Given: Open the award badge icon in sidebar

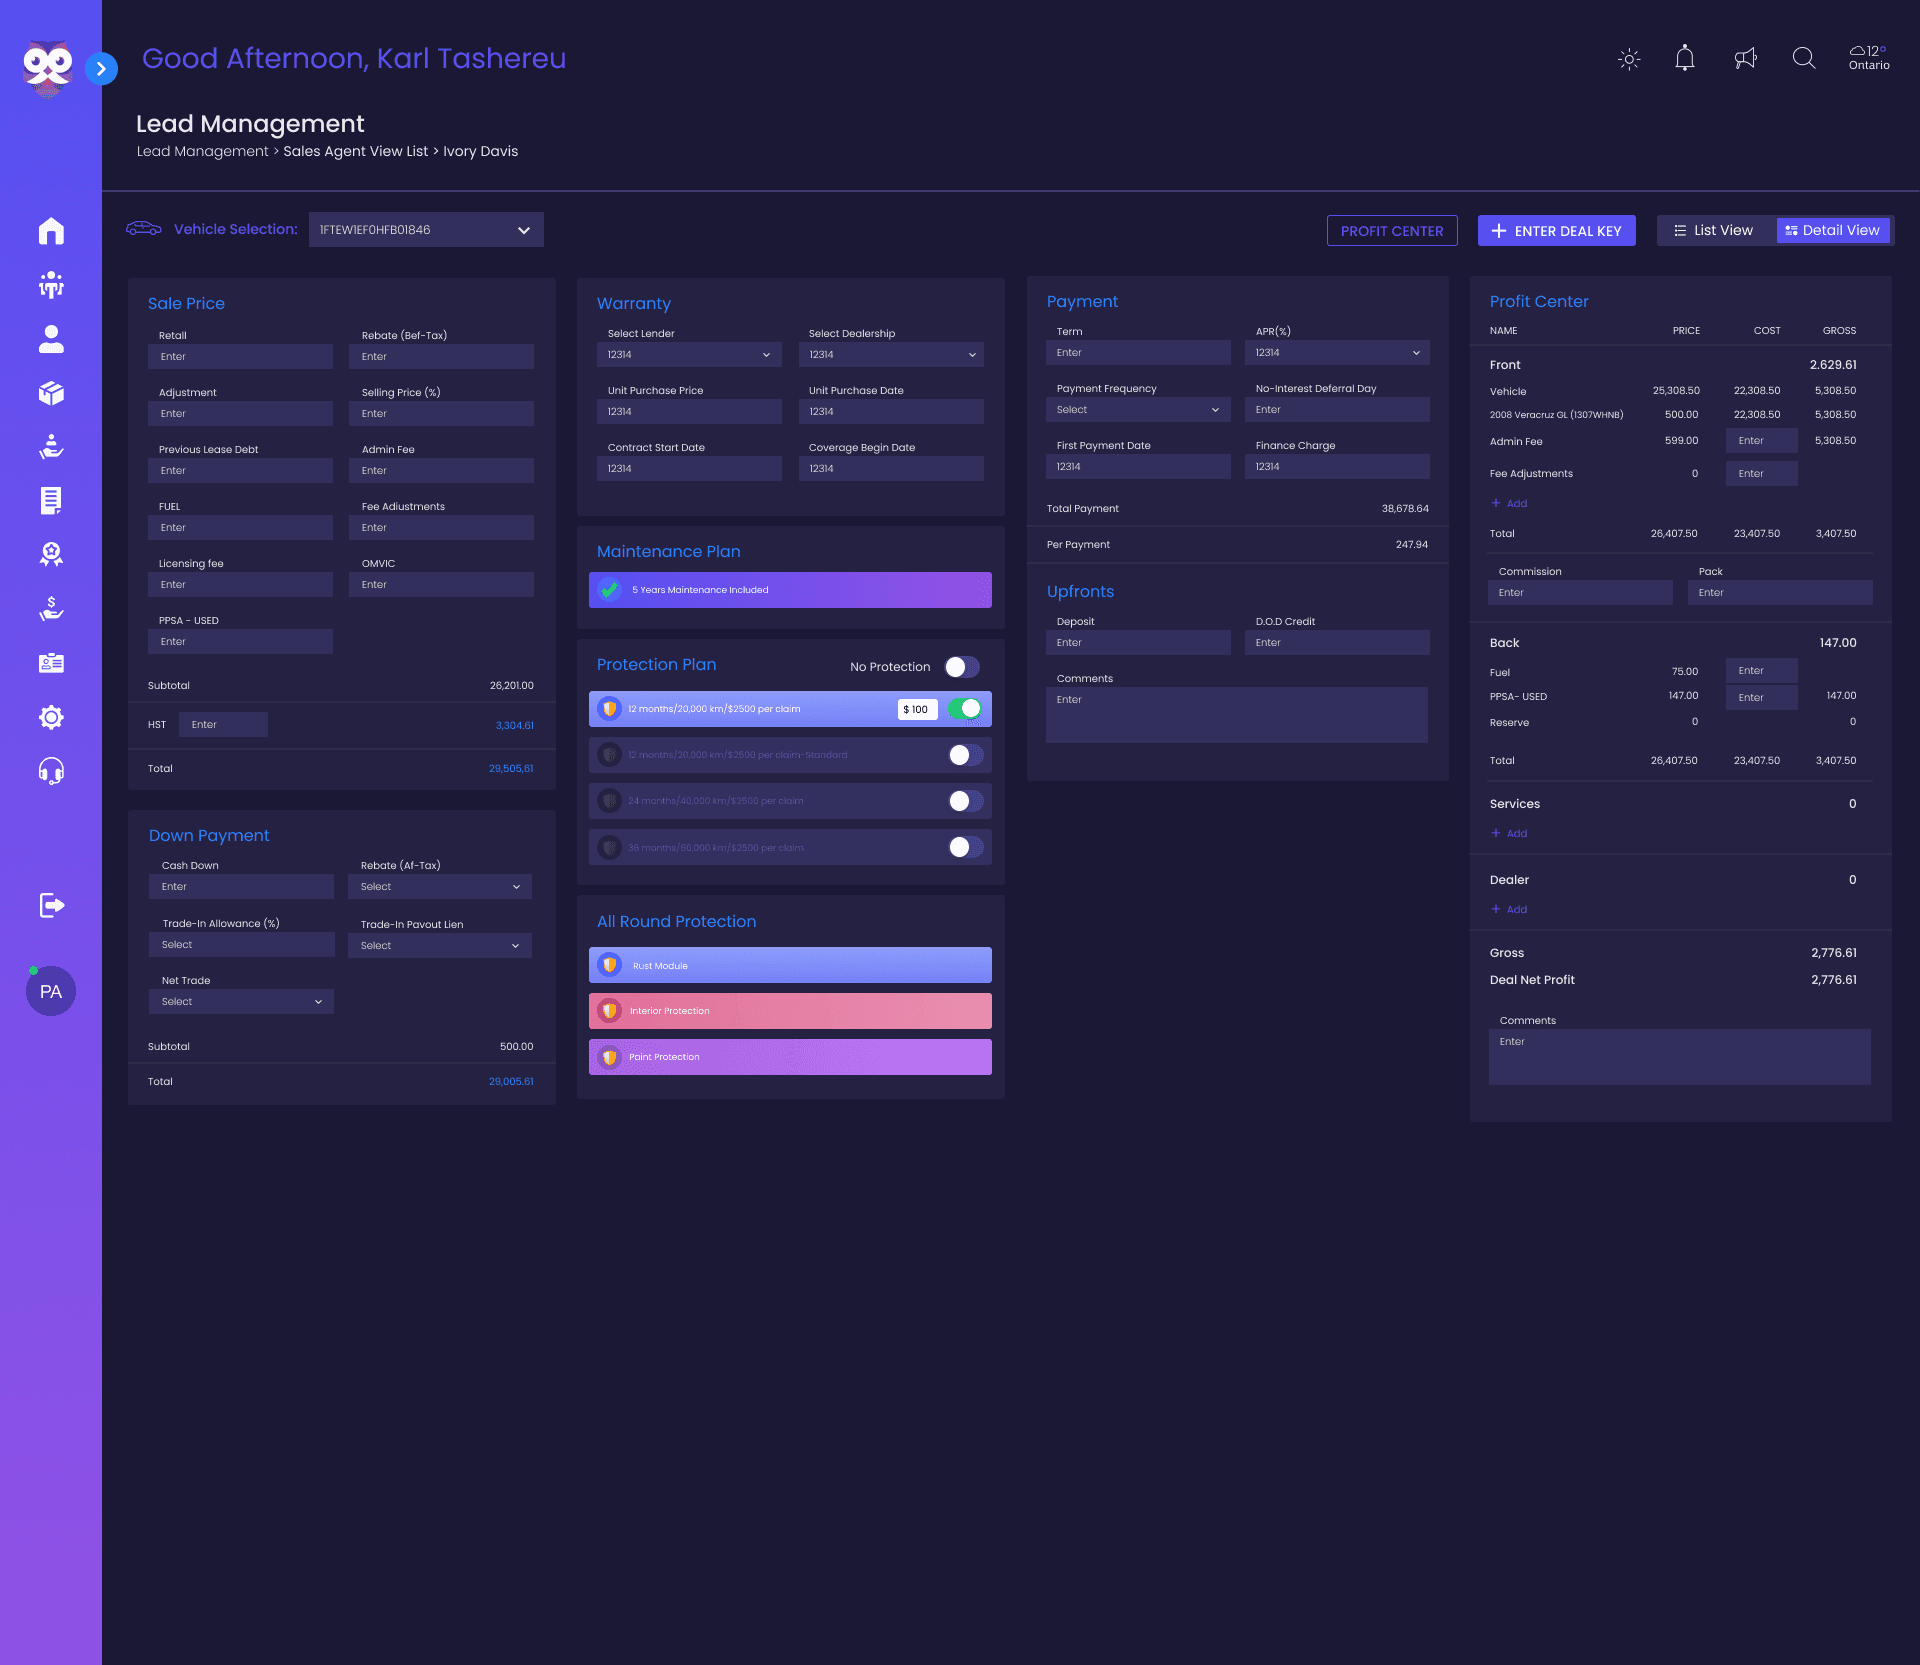Looking at the screenshot, I should click(x=51, y=554).
